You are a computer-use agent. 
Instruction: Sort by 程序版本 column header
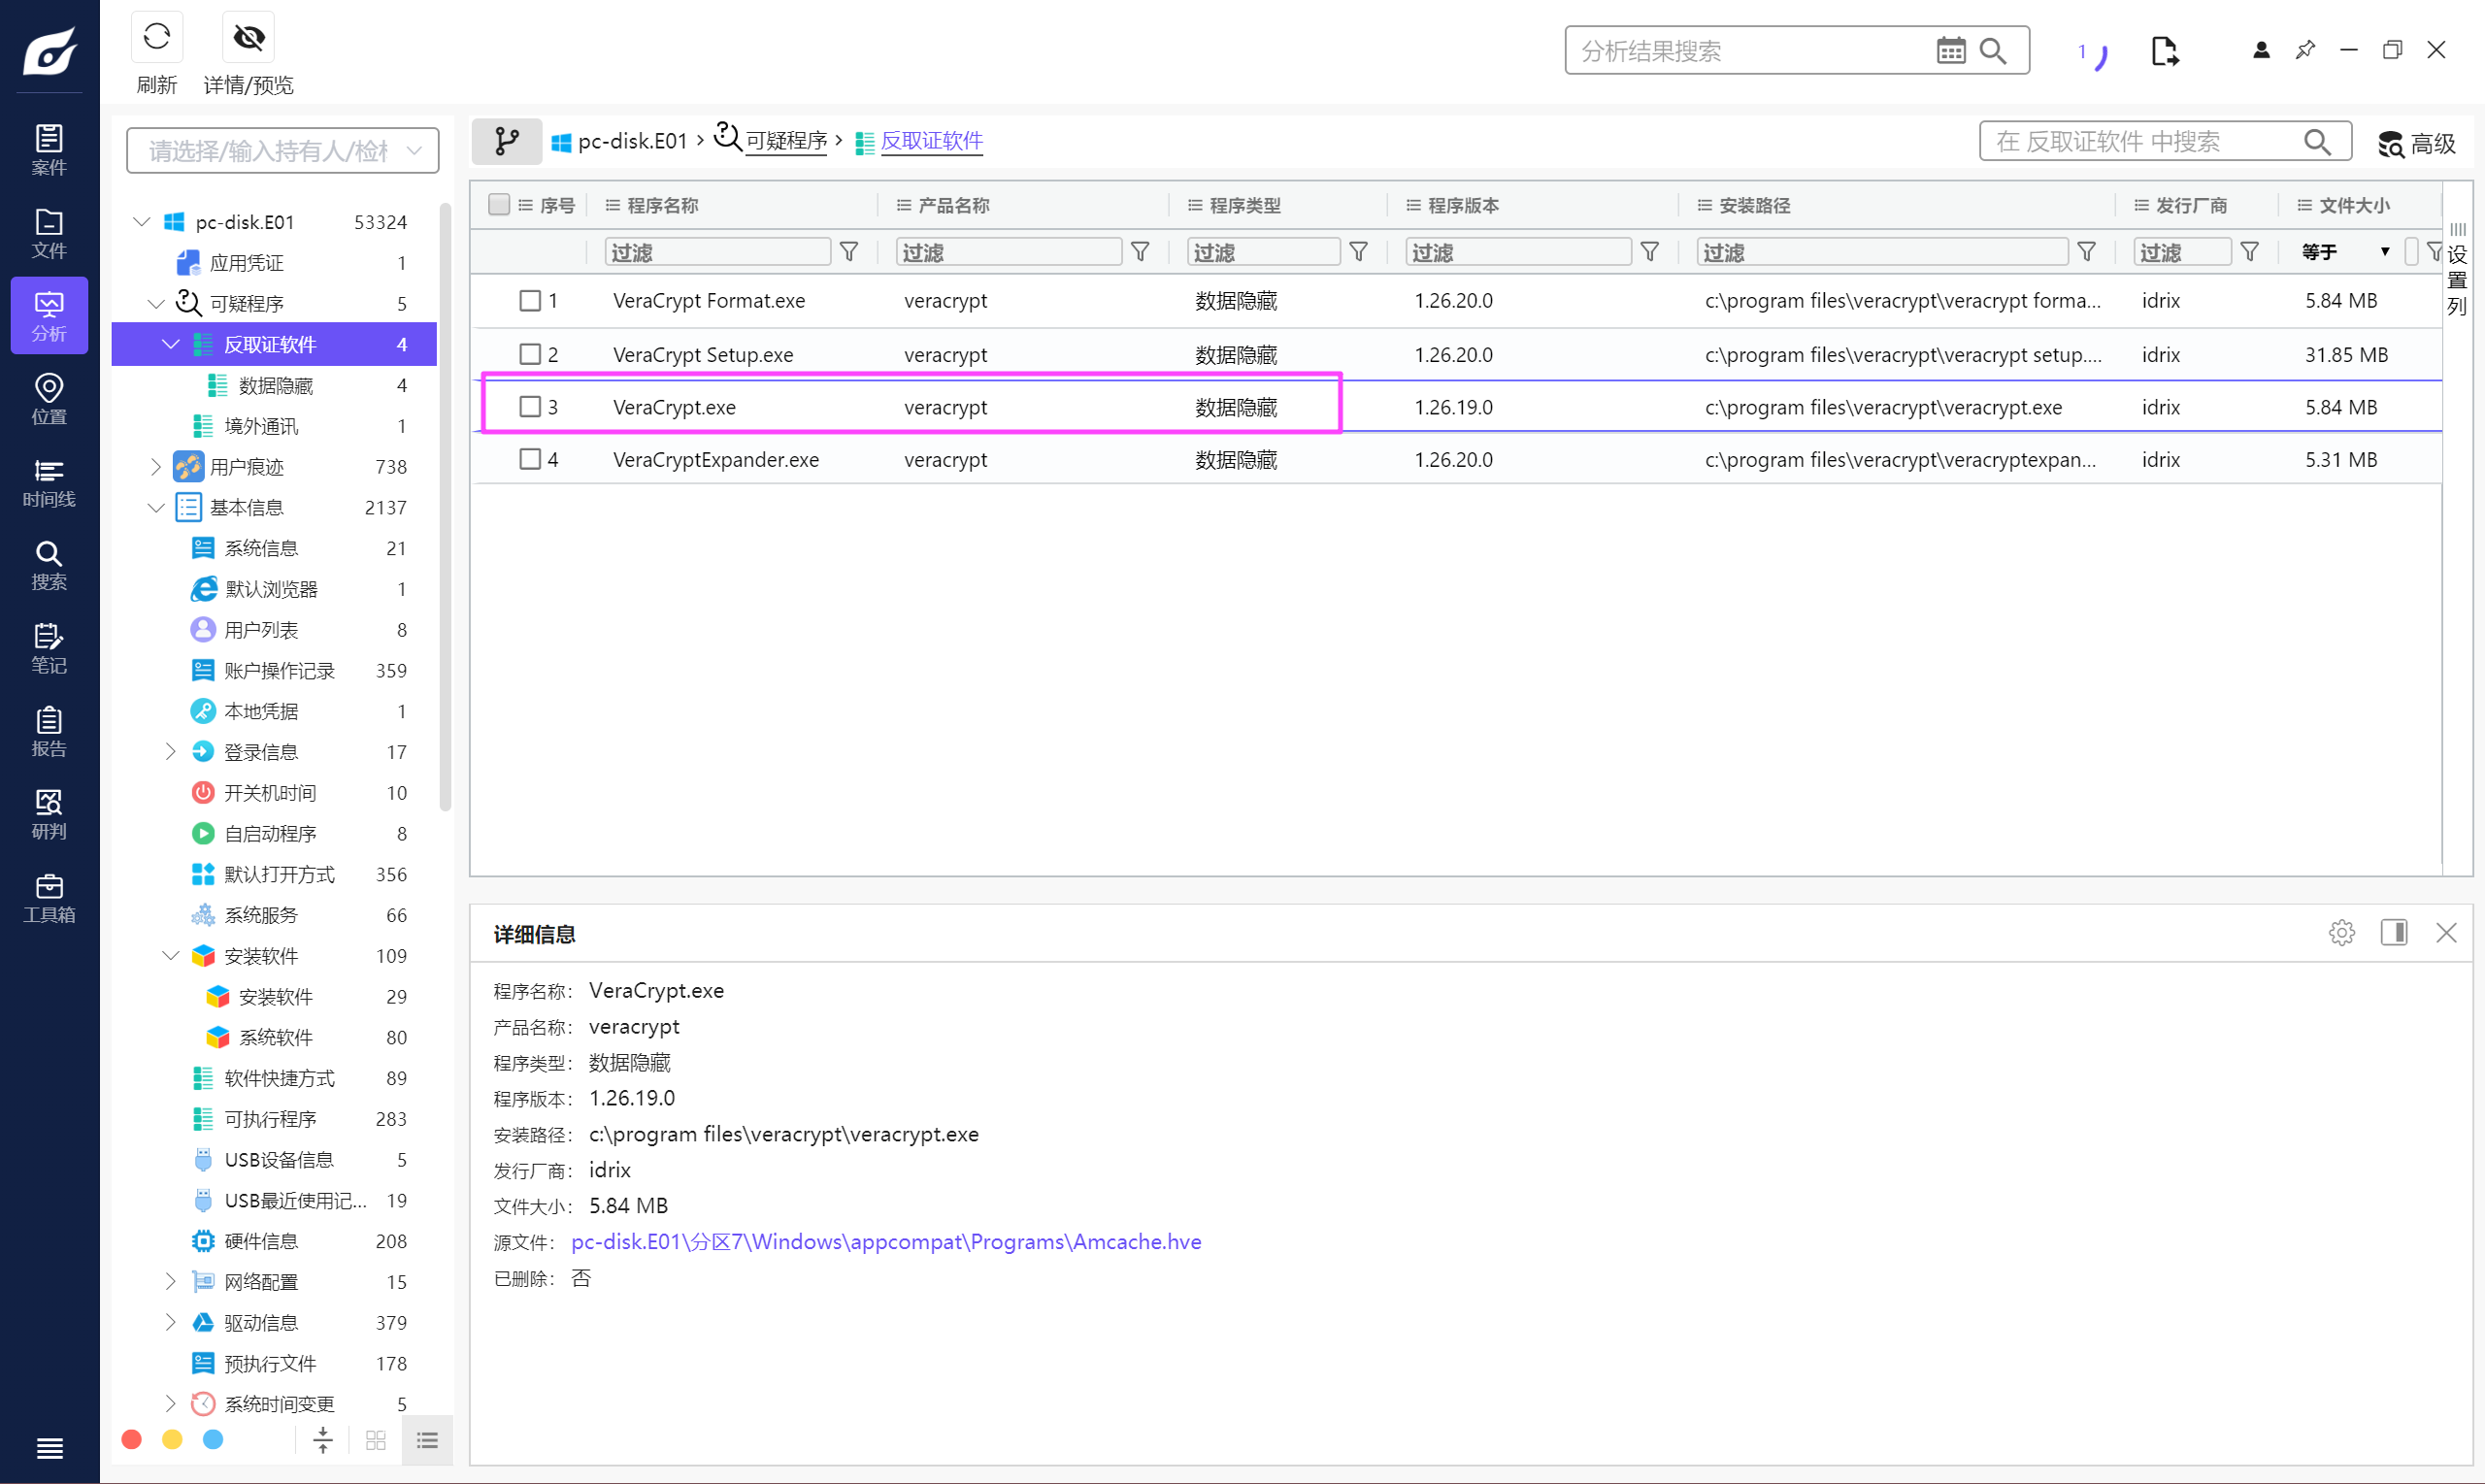pyautogui.click(x=1463, y=205)
